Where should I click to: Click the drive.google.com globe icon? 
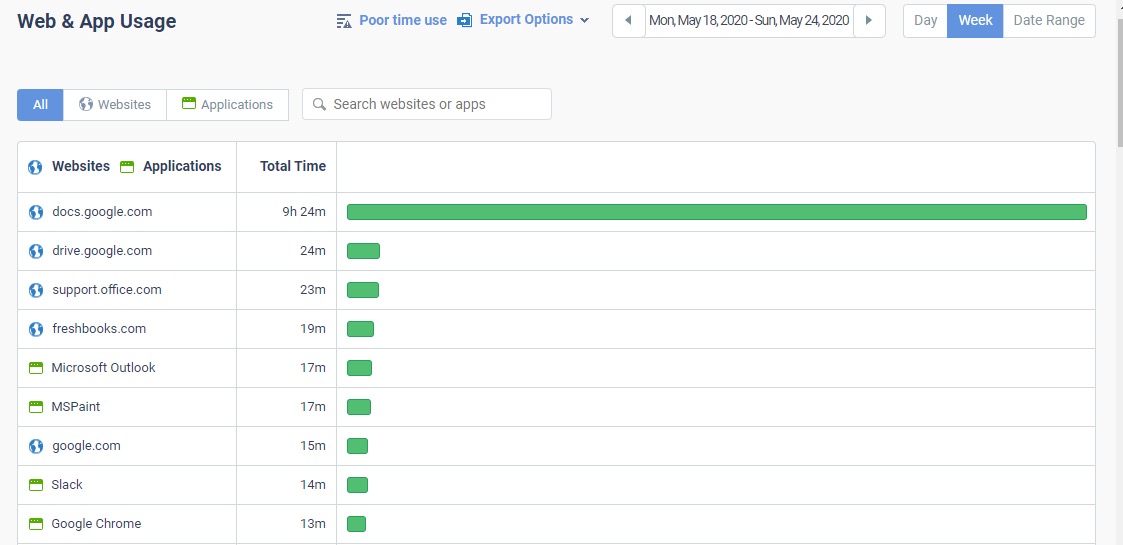[x=36, y=251]
